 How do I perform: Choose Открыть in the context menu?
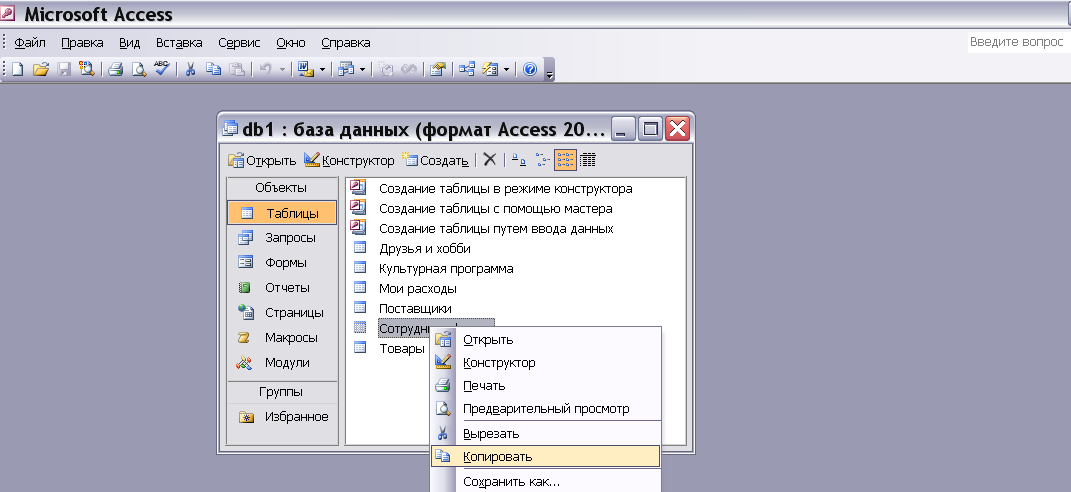coord(546,340)
